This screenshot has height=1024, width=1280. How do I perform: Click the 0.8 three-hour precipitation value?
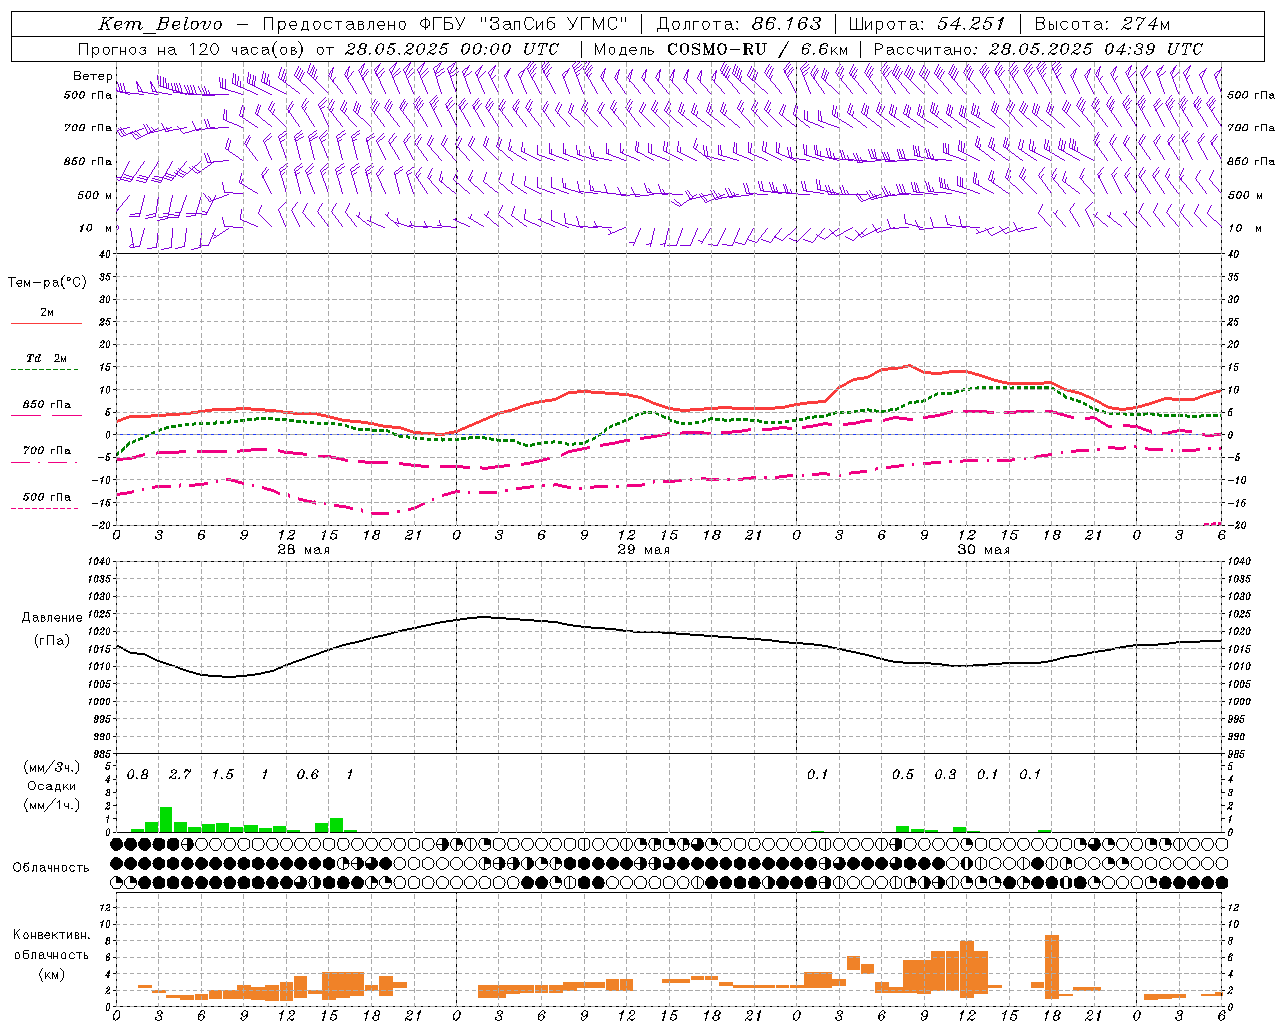[x=137, y=774]
